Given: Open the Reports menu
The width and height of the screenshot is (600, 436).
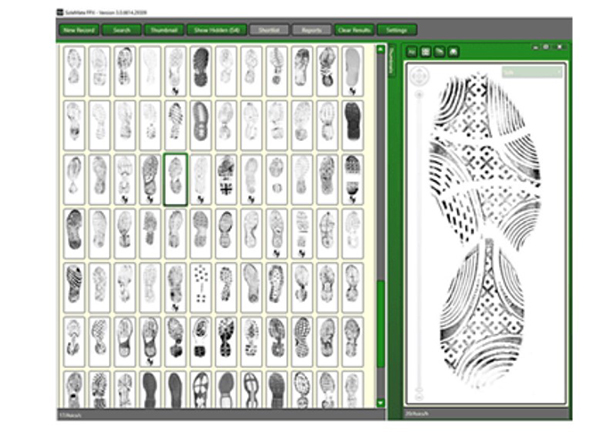Looking at the screenshot, I should coord(312,30).
